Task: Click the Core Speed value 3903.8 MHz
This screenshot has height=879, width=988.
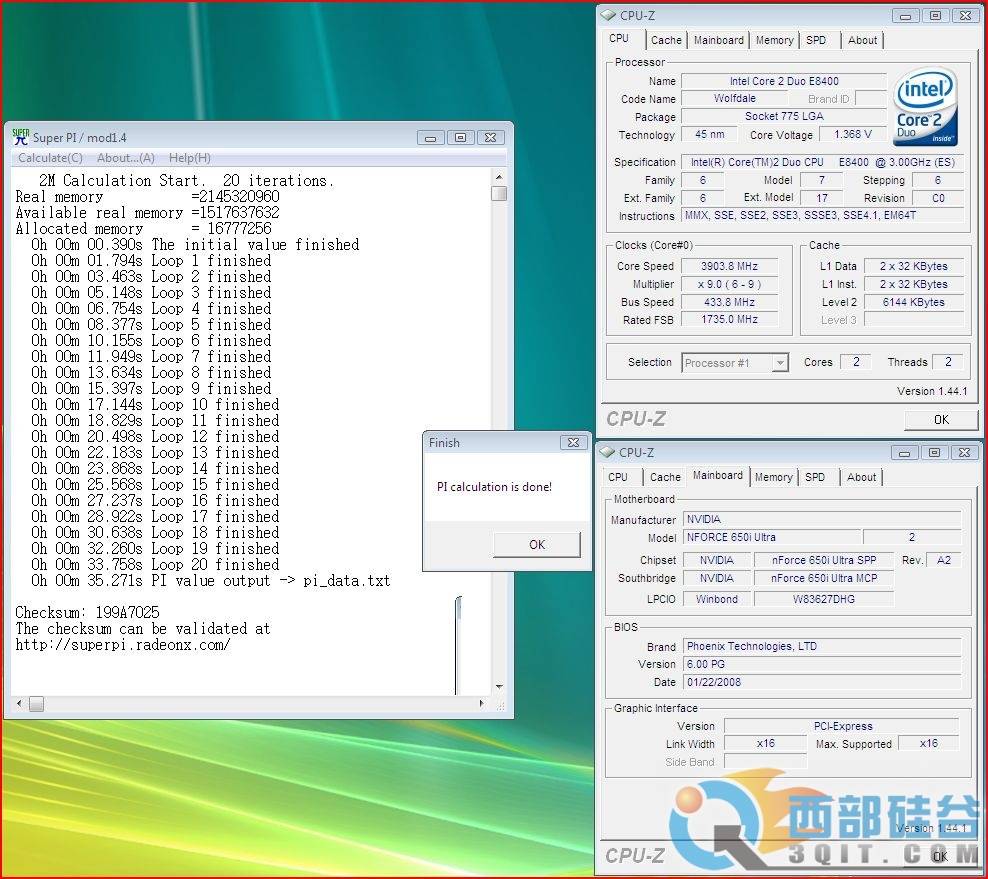Action: [x=730, y=267]
